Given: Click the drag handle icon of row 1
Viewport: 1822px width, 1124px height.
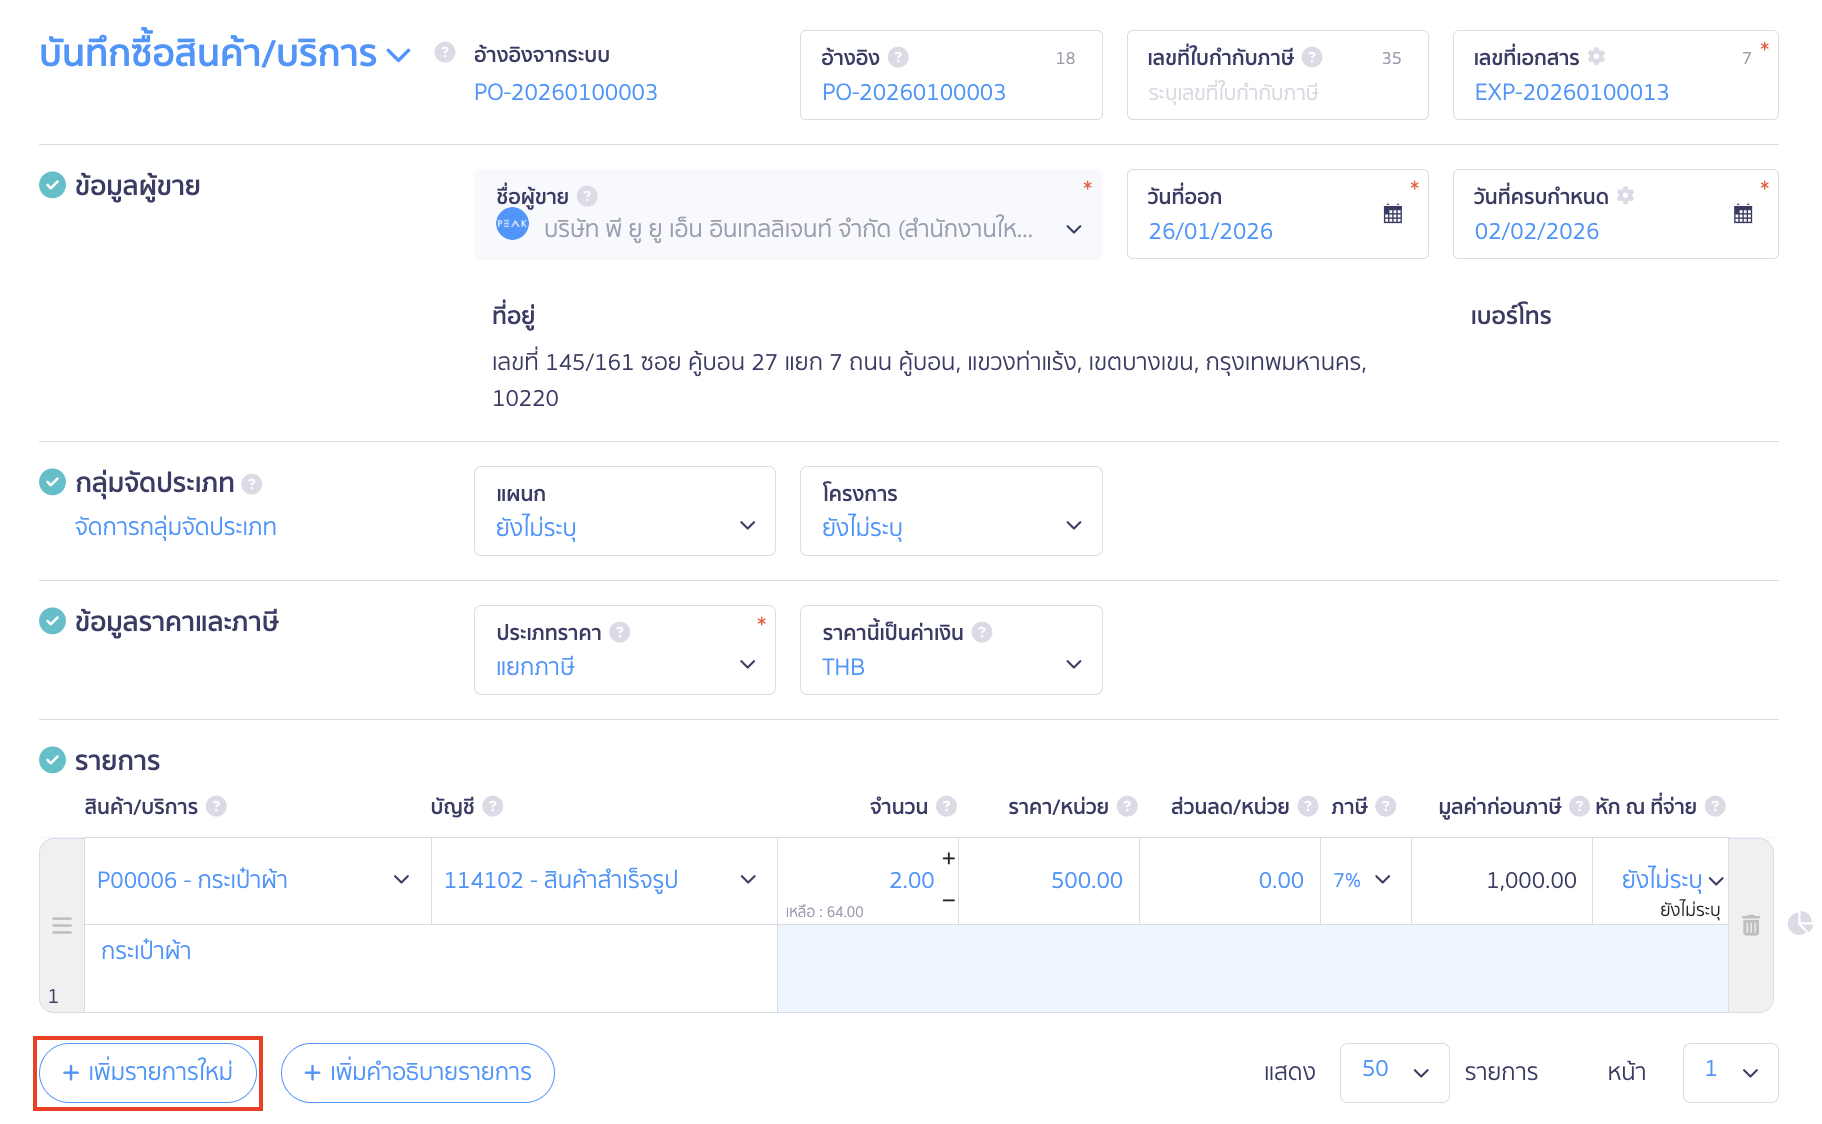Looking at the screenshot, I should pos(62,925).
